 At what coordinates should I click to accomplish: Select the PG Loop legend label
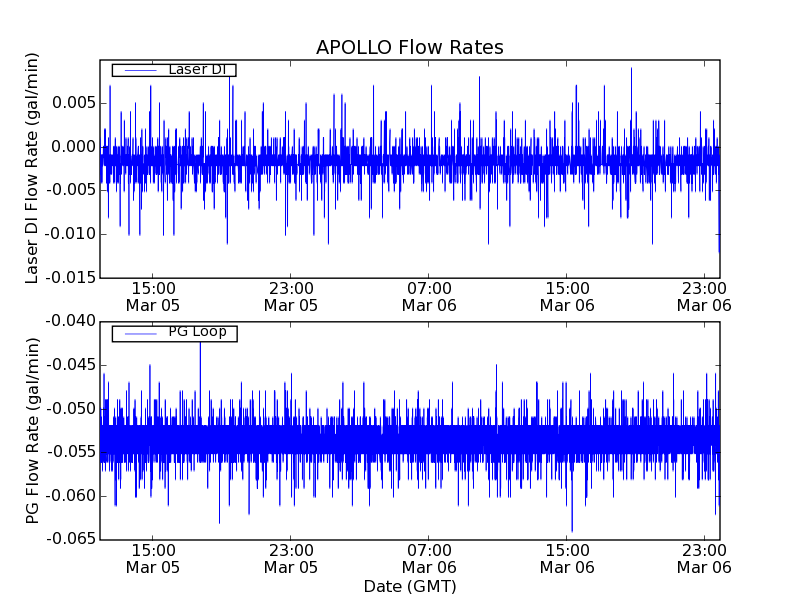[x=197, y=332]
